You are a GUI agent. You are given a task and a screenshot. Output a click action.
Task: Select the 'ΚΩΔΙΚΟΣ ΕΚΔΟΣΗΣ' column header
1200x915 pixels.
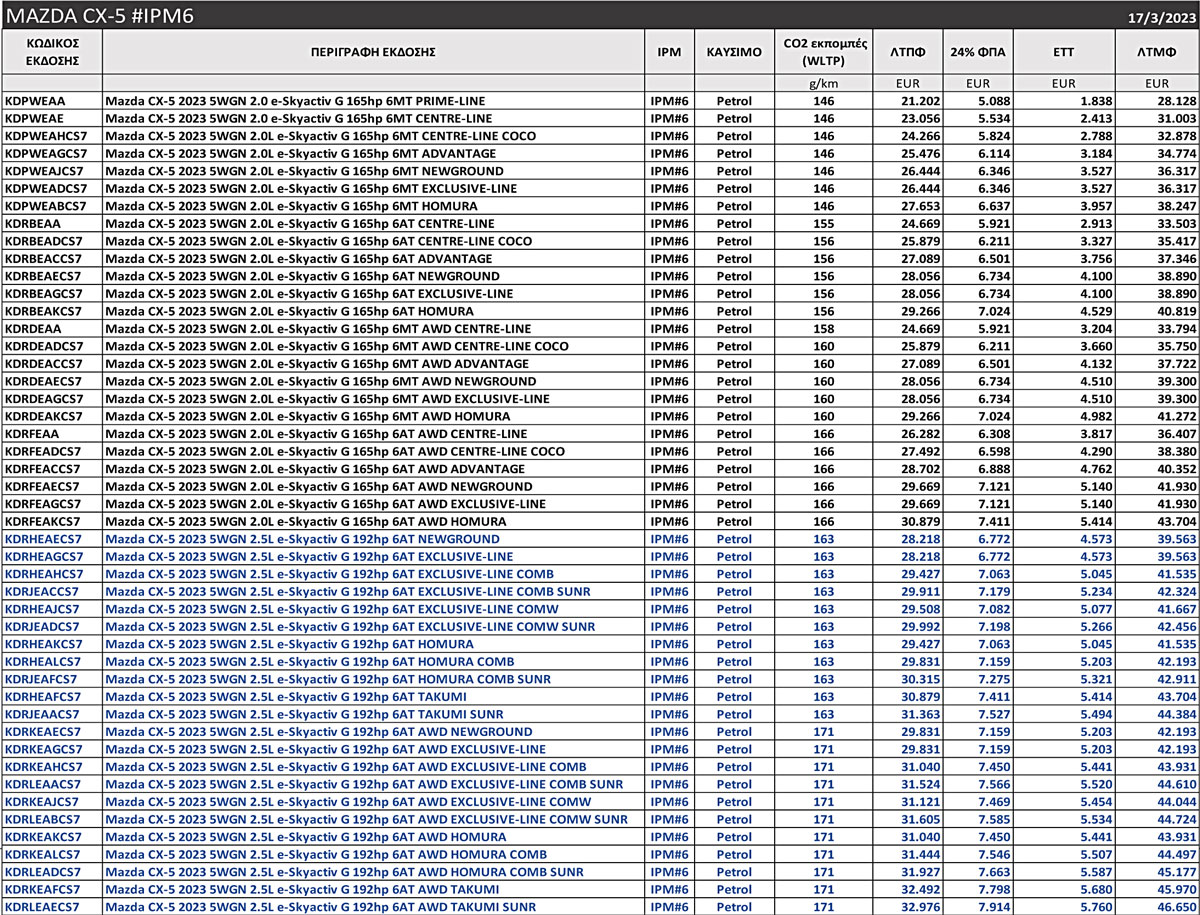[x=53, y=51]
